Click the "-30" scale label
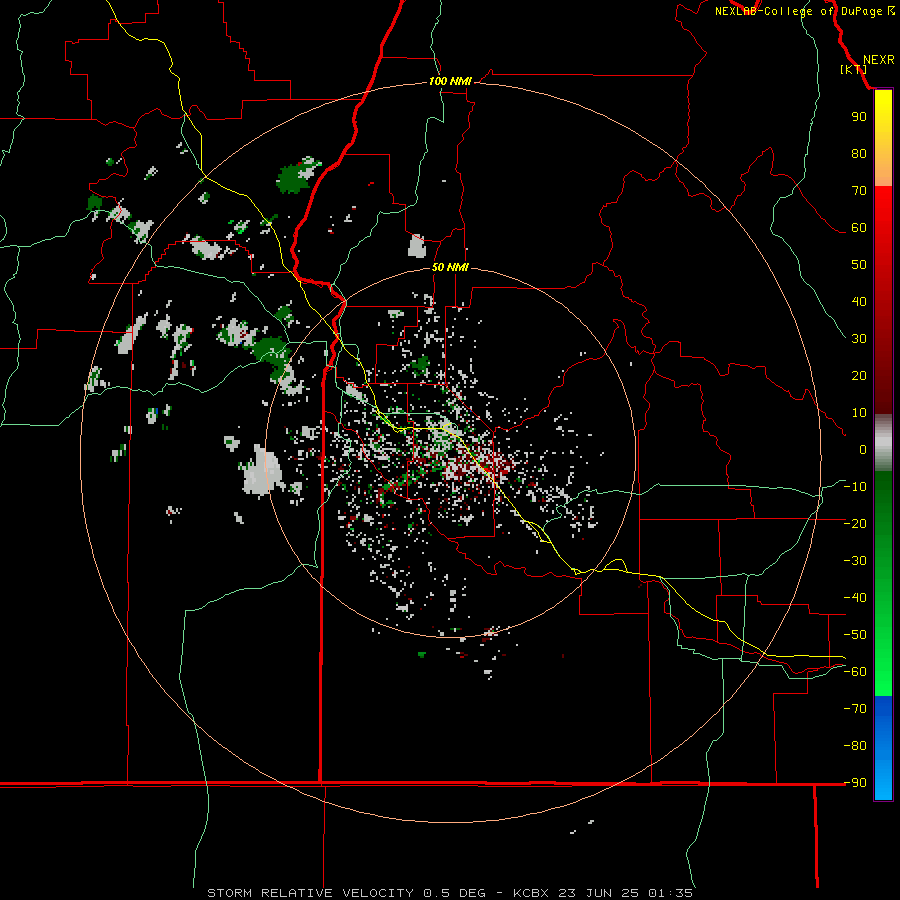 click(855, 561)
